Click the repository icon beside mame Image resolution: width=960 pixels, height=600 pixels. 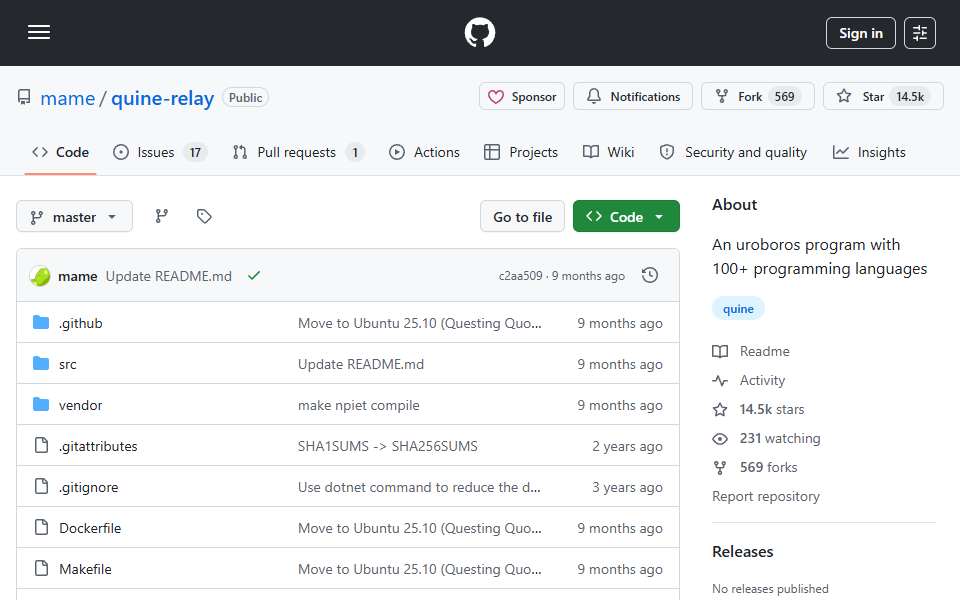(24, 97)
